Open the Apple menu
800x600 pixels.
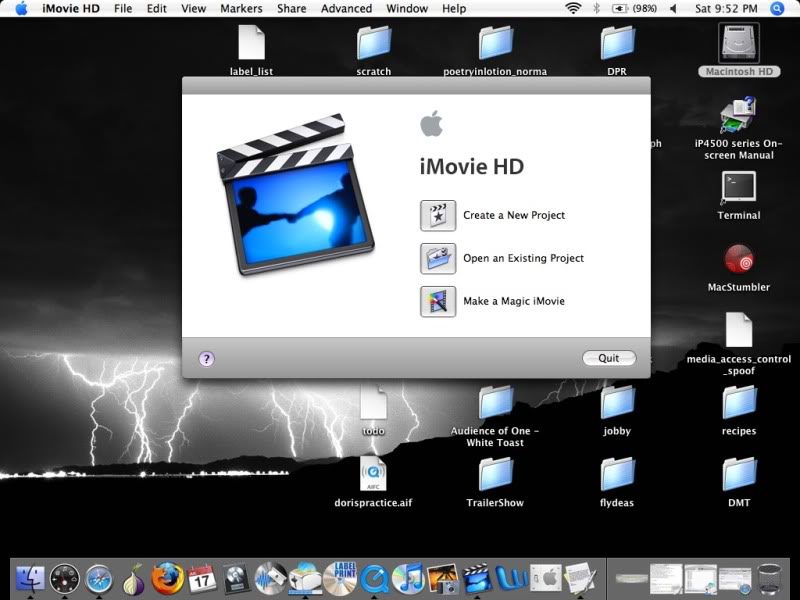[x=21, y=8]
